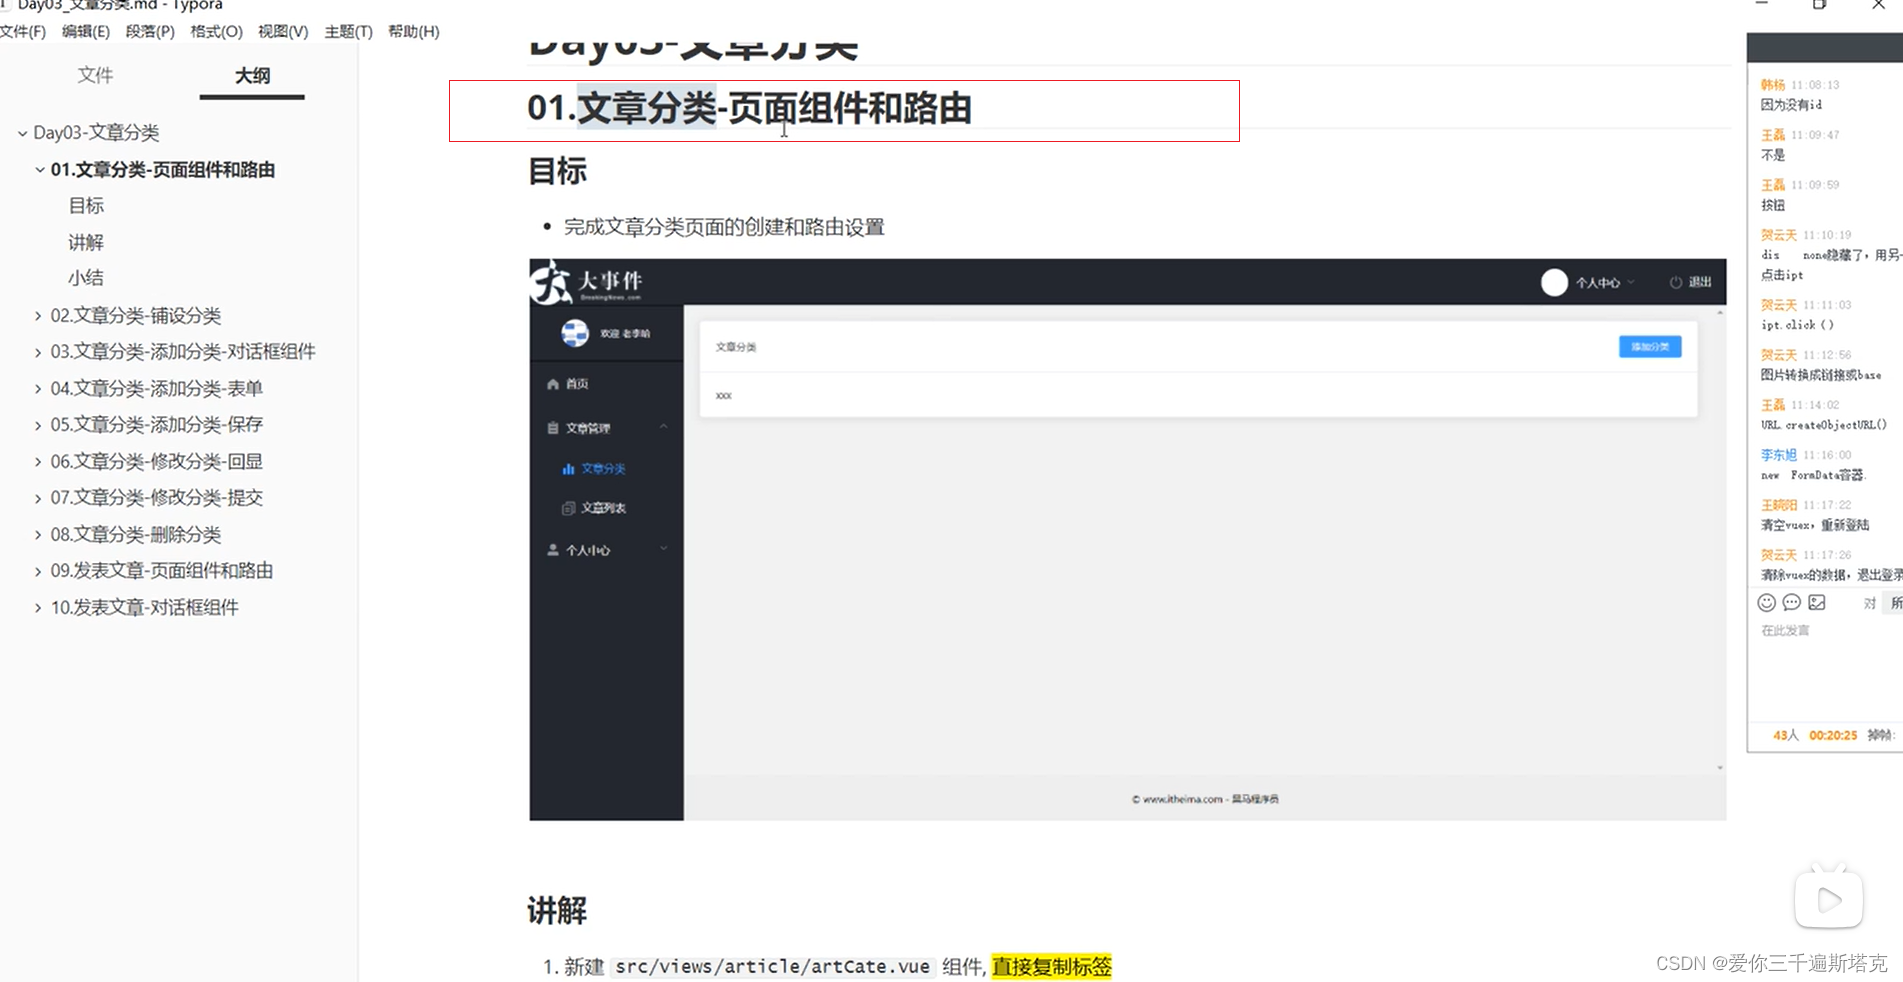The image size is (1903, 982).
Task: Open the 帮助(H) menu
Action: click(413, 31)
